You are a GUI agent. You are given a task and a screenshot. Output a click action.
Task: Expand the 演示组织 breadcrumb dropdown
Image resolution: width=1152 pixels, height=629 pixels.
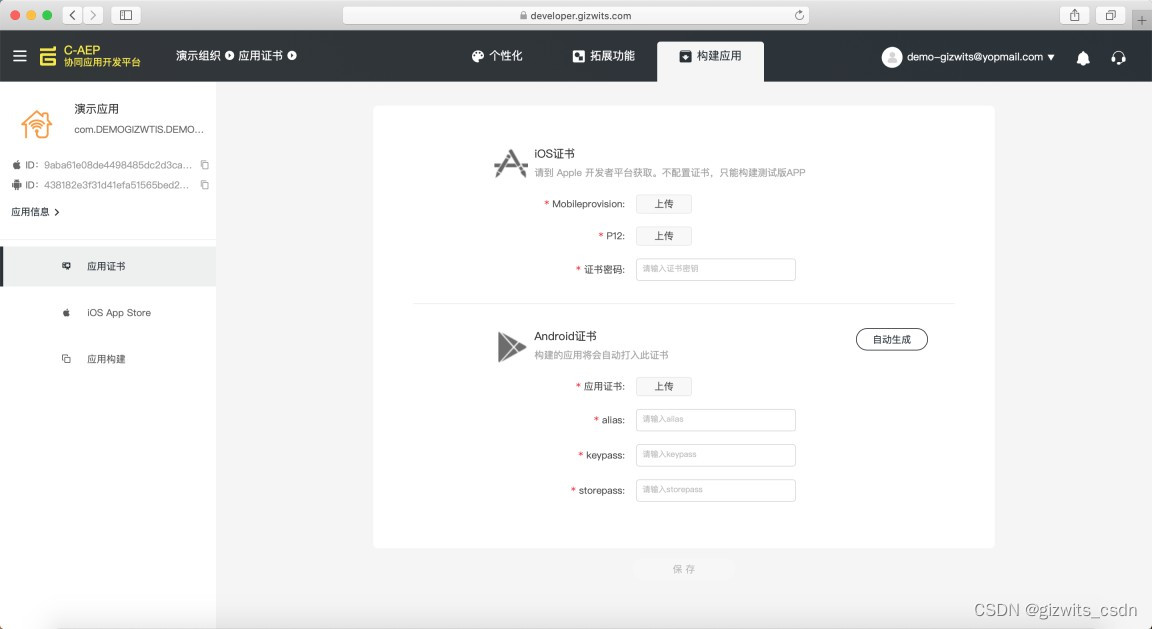coord(229,56)
